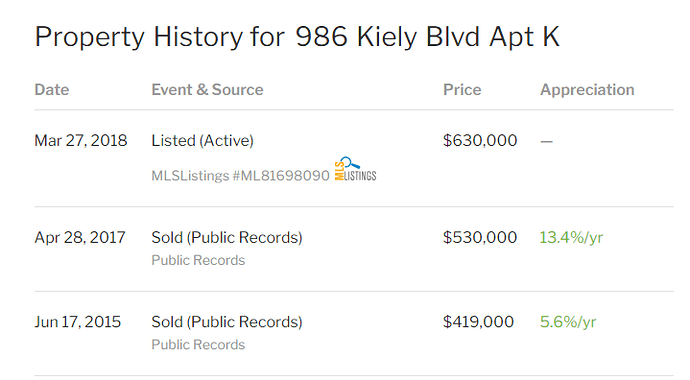
Task: Select the $630,000 listing price
Action: click(x=480, y=141)
